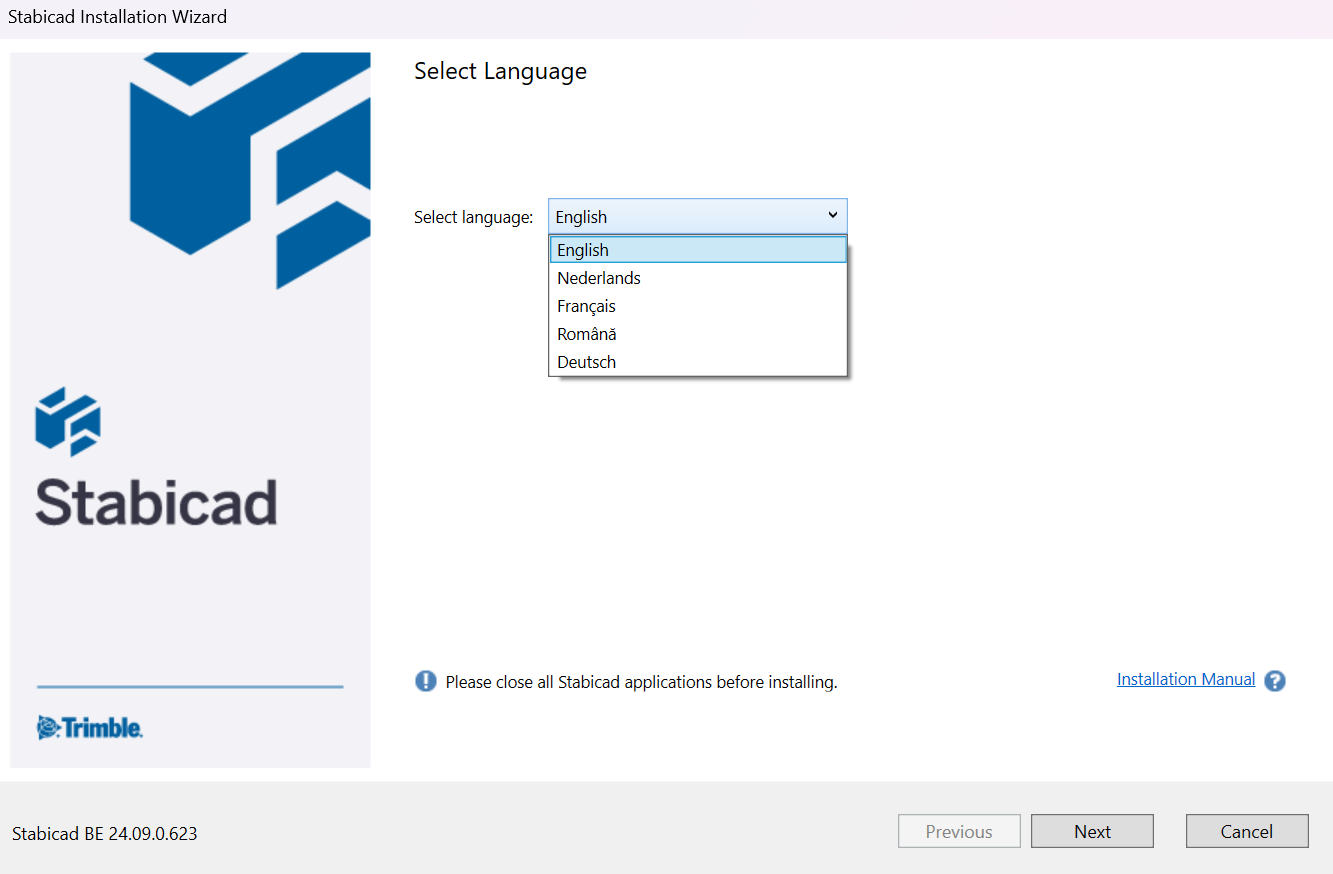Image resolution: width=1333 pixels, height=874 pixels.
Task: Click the Trimble logo
Action: click(90, 727)
